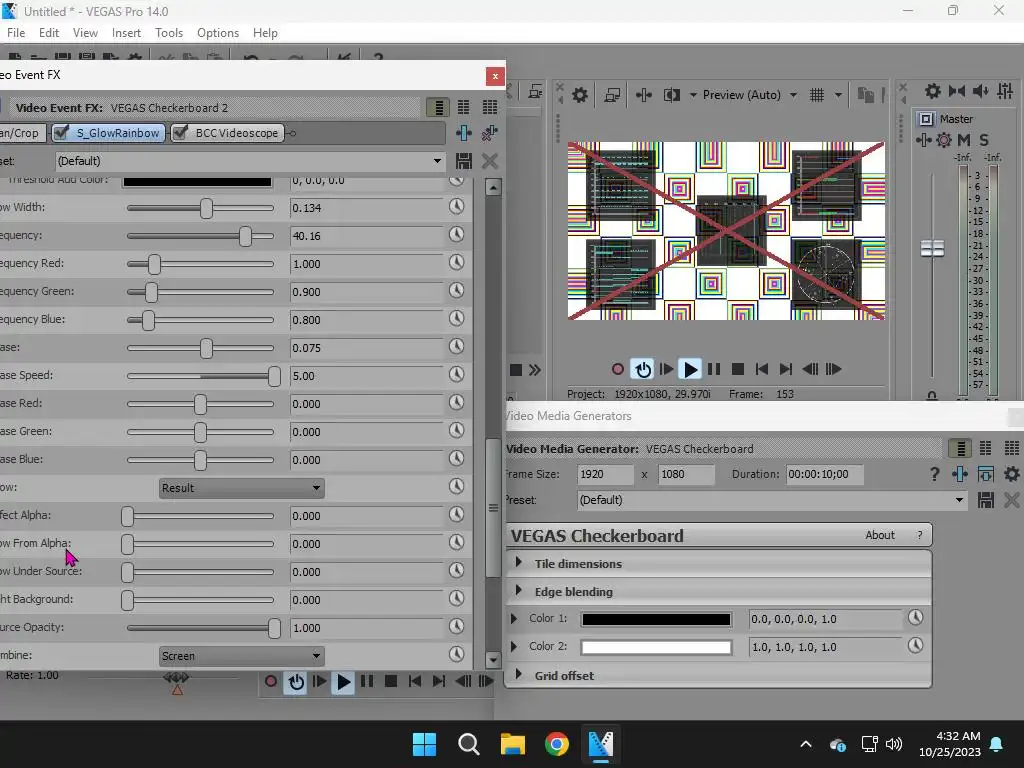Open the Tools menu

(x=168, y=33)
